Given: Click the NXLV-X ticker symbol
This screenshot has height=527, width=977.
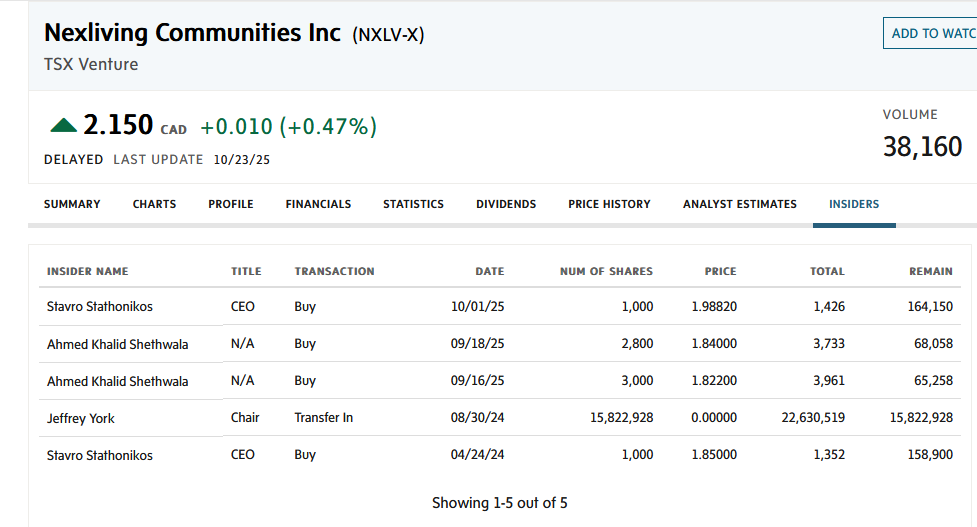Looking at the screenshot, I should (388, 35).
